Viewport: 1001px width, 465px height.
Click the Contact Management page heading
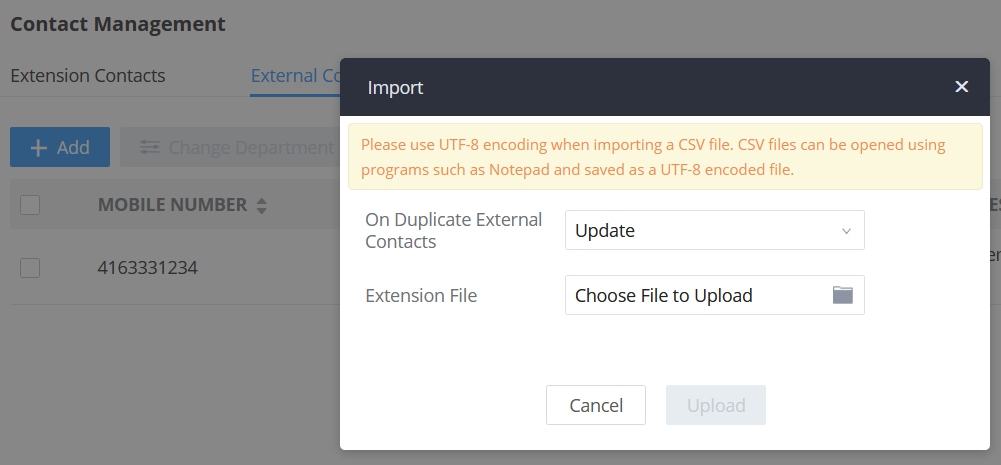[x=118, y=24]
